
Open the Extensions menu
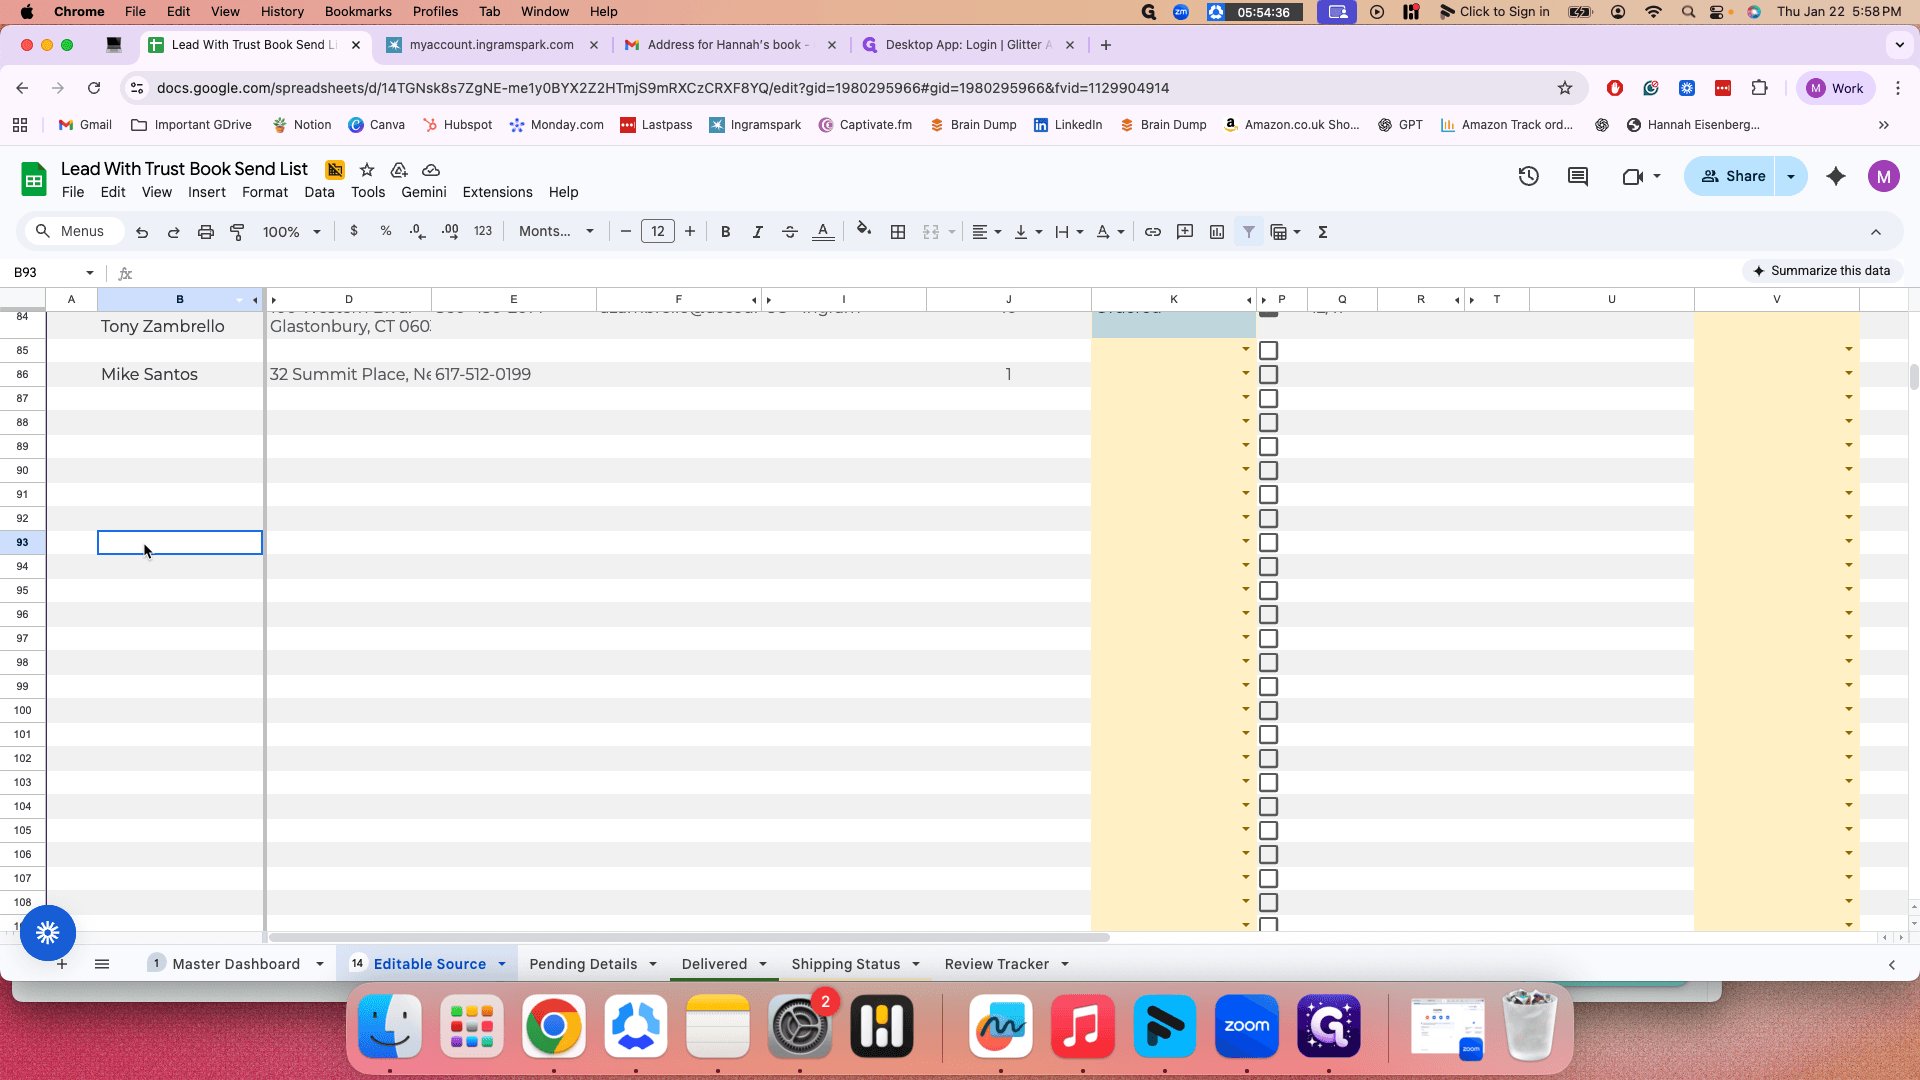(x=497, y=192)
